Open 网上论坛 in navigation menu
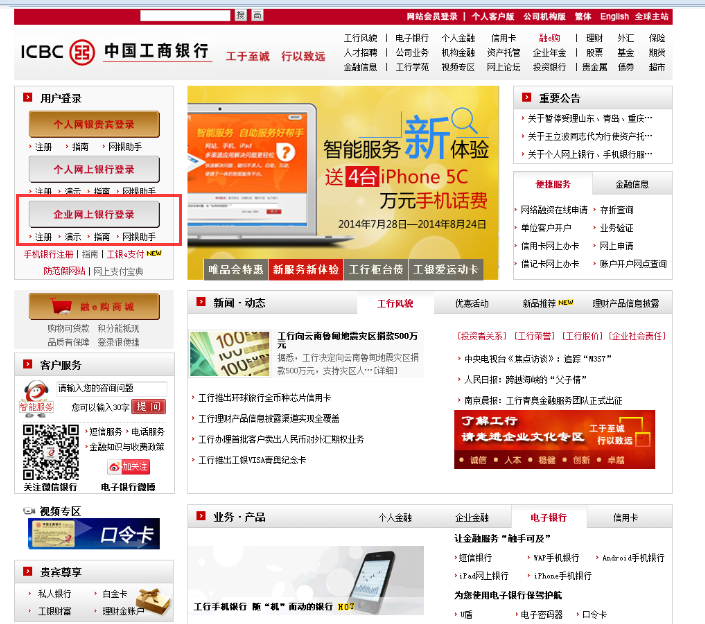705x624 pixels. [x=503, y=67]
